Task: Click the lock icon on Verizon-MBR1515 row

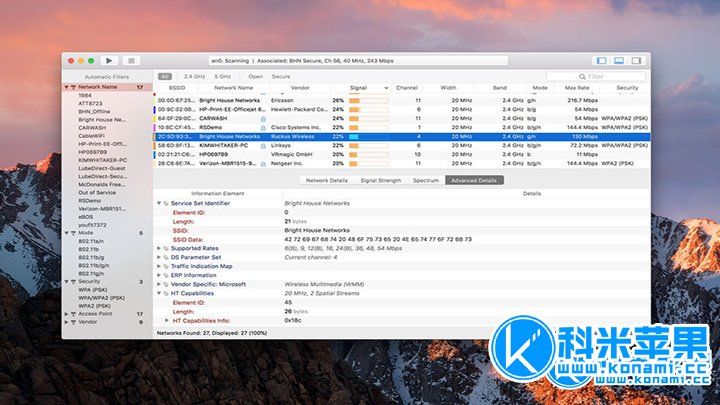Action: (x=263, y=163)
